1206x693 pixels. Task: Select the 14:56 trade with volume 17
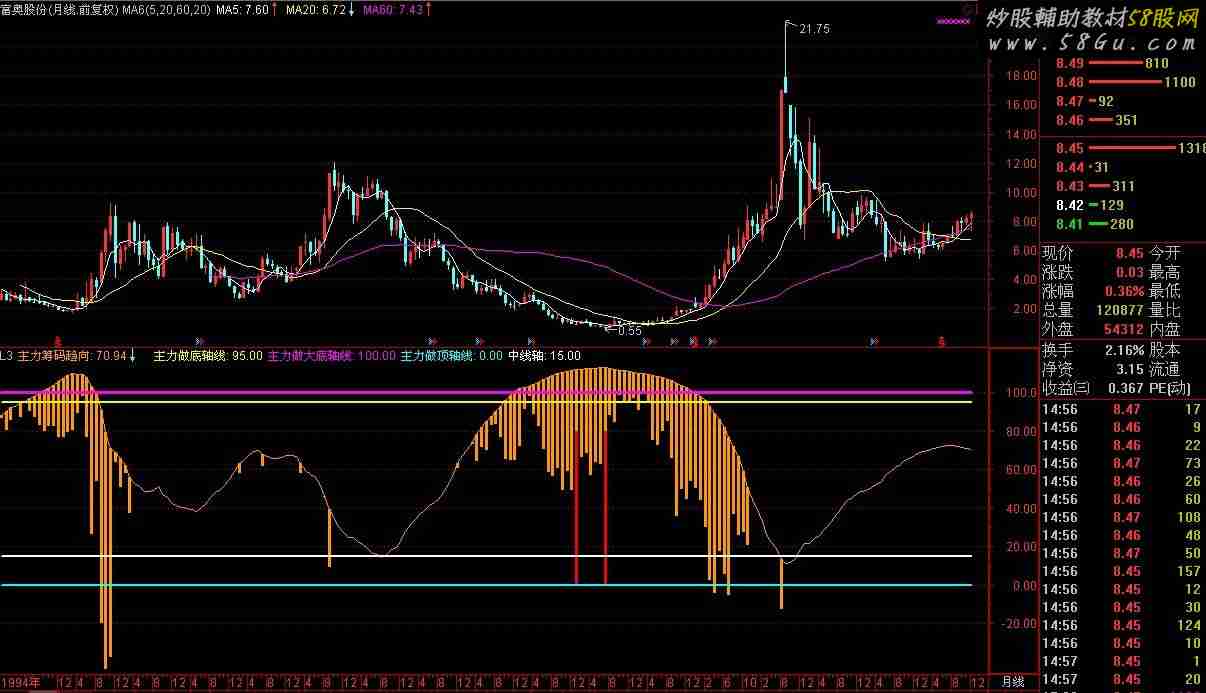tap(1121, 409)
